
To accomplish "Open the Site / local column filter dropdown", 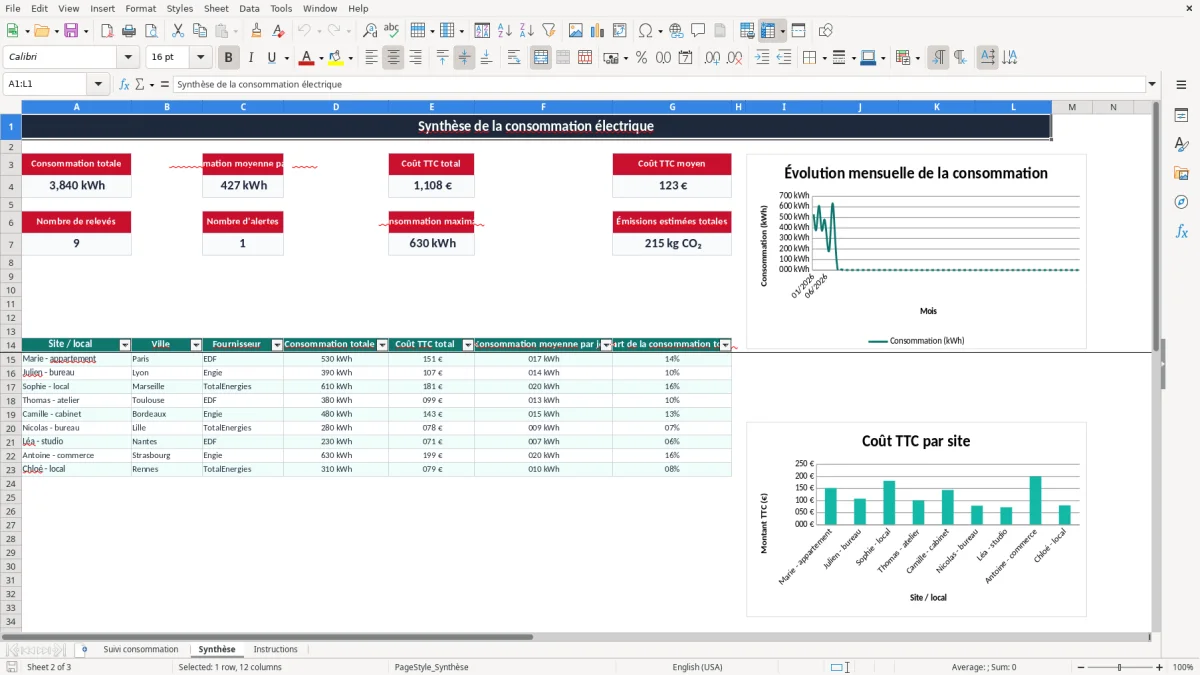I will pyautogui.click(x=125, y=345).
